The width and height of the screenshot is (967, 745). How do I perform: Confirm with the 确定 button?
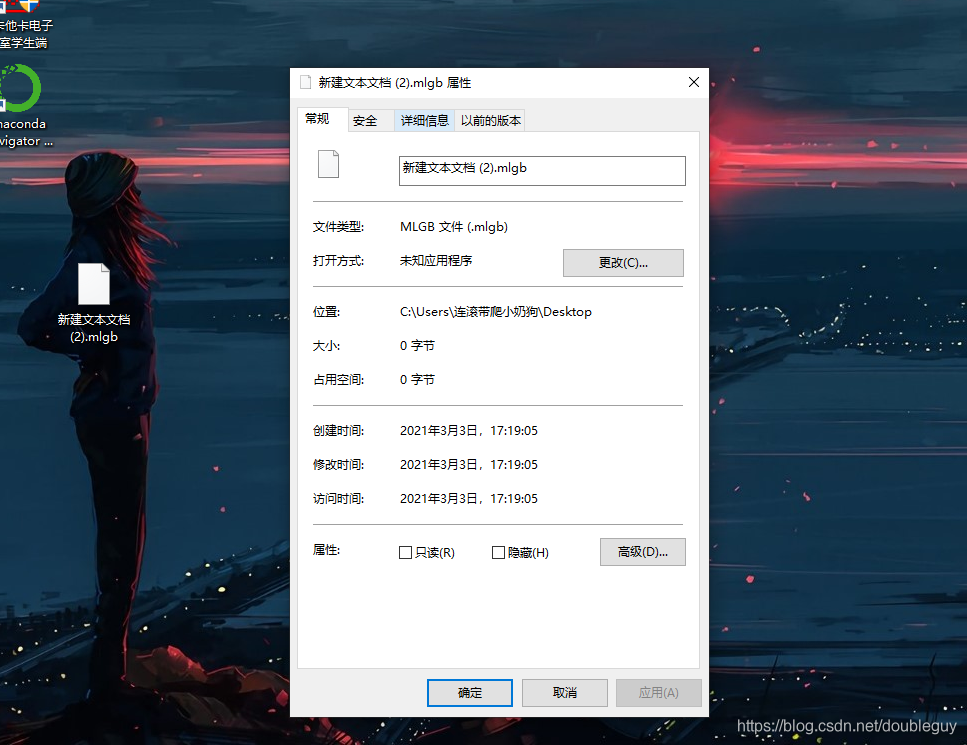[469, 693]
